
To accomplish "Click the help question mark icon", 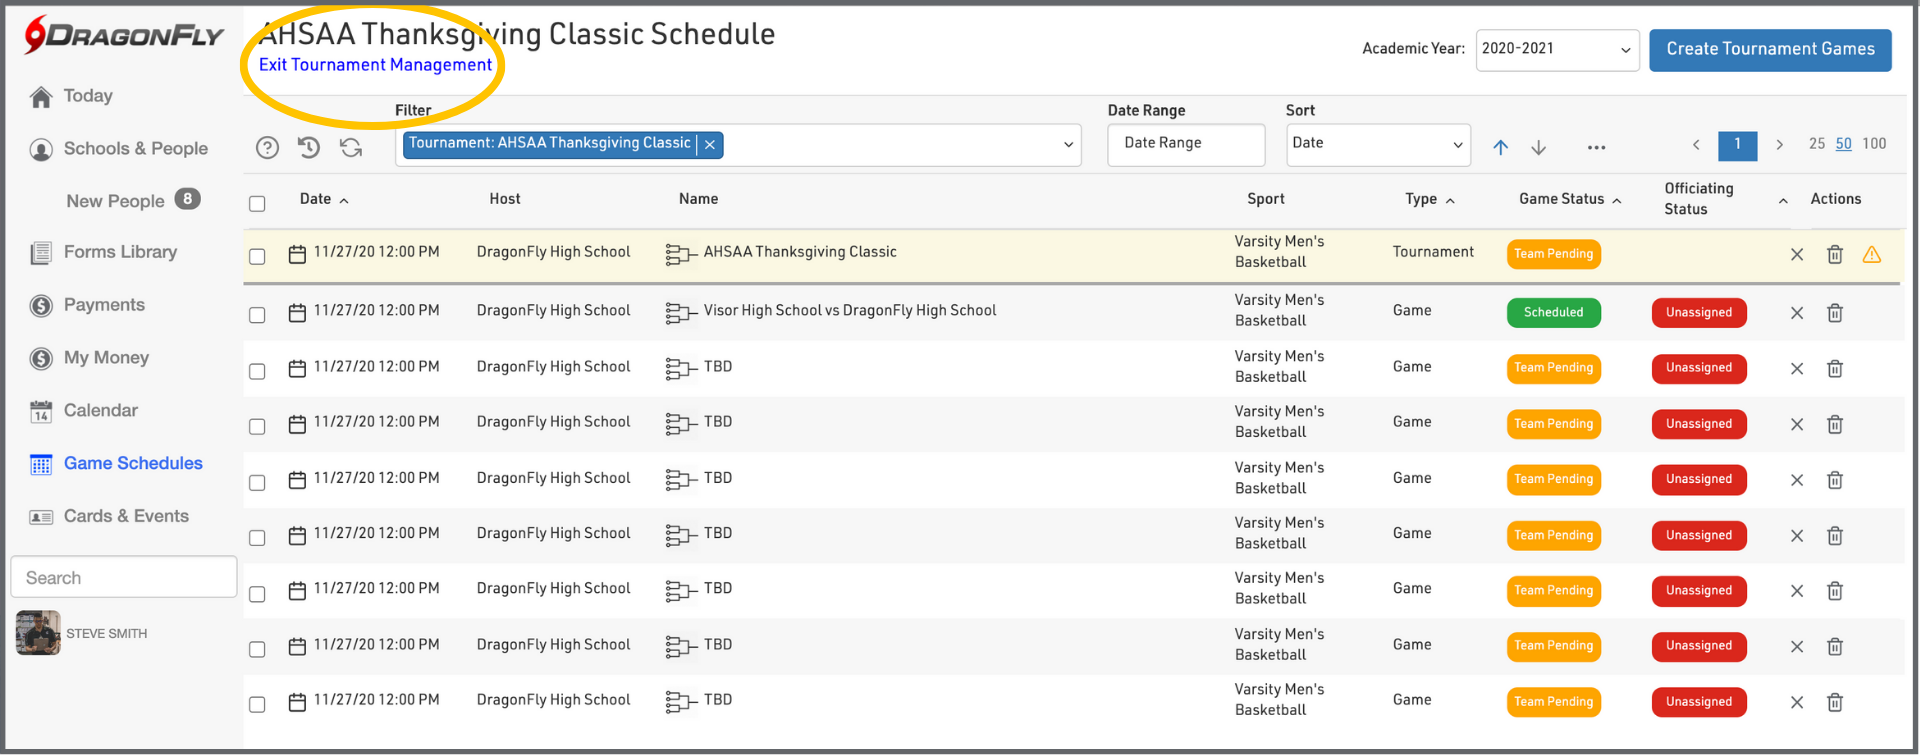I will [267, 148].
